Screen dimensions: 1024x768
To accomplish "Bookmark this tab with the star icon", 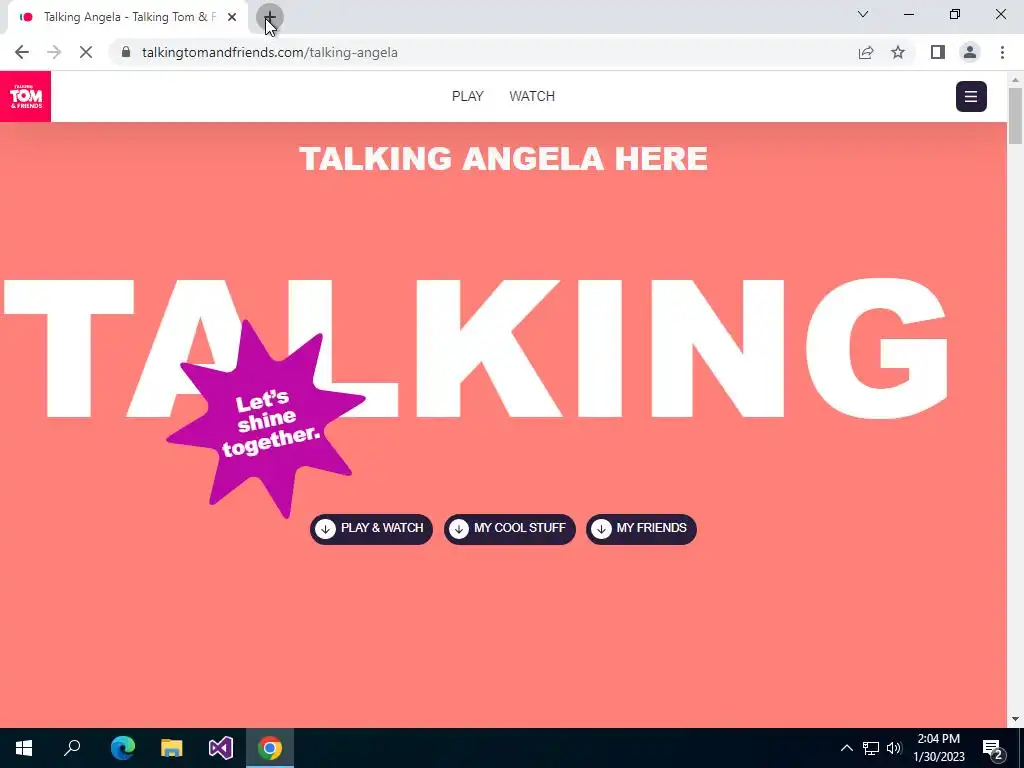I will [898, 52].
